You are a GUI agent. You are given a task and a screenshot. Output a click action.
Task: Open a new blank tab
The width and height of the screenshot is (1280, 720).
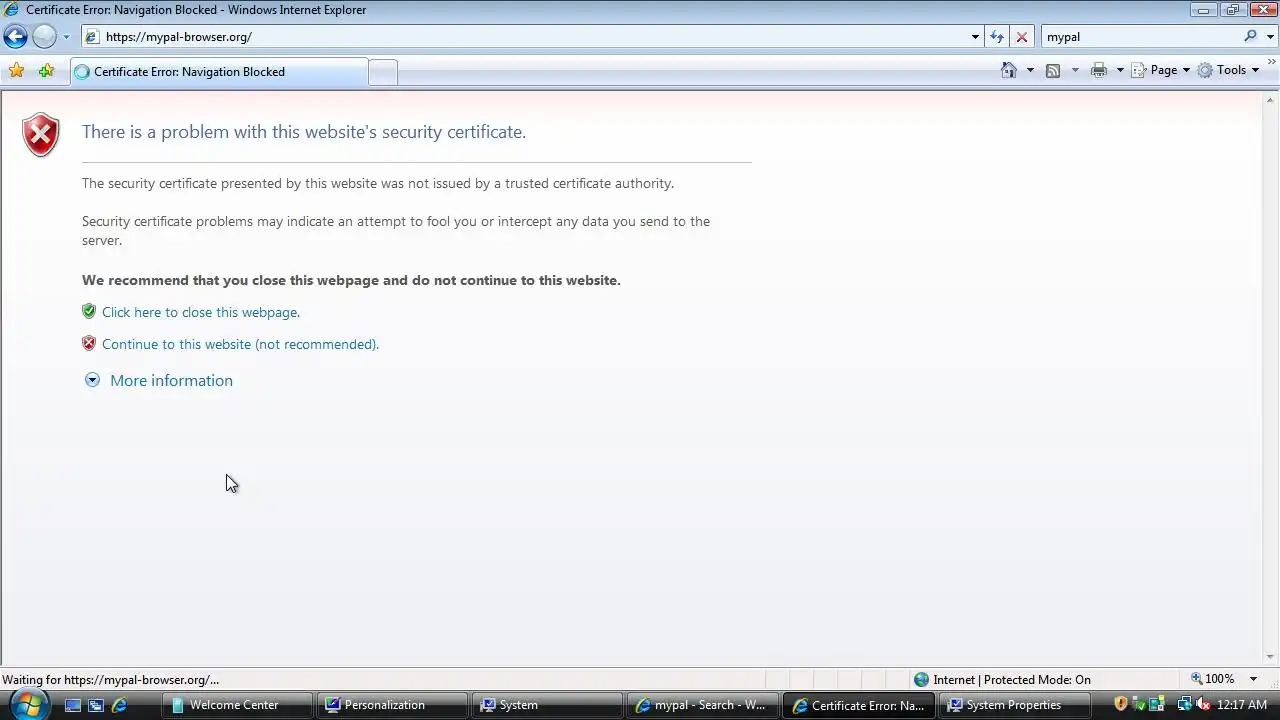[x=382, y=72]
